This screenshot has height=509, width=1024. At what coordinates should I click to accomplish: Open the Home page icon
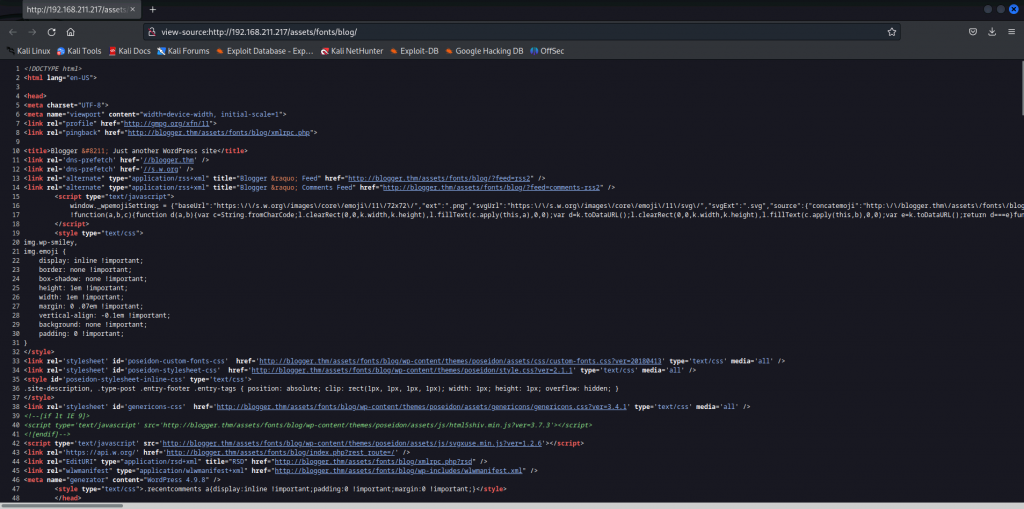[x=71, y=32]
